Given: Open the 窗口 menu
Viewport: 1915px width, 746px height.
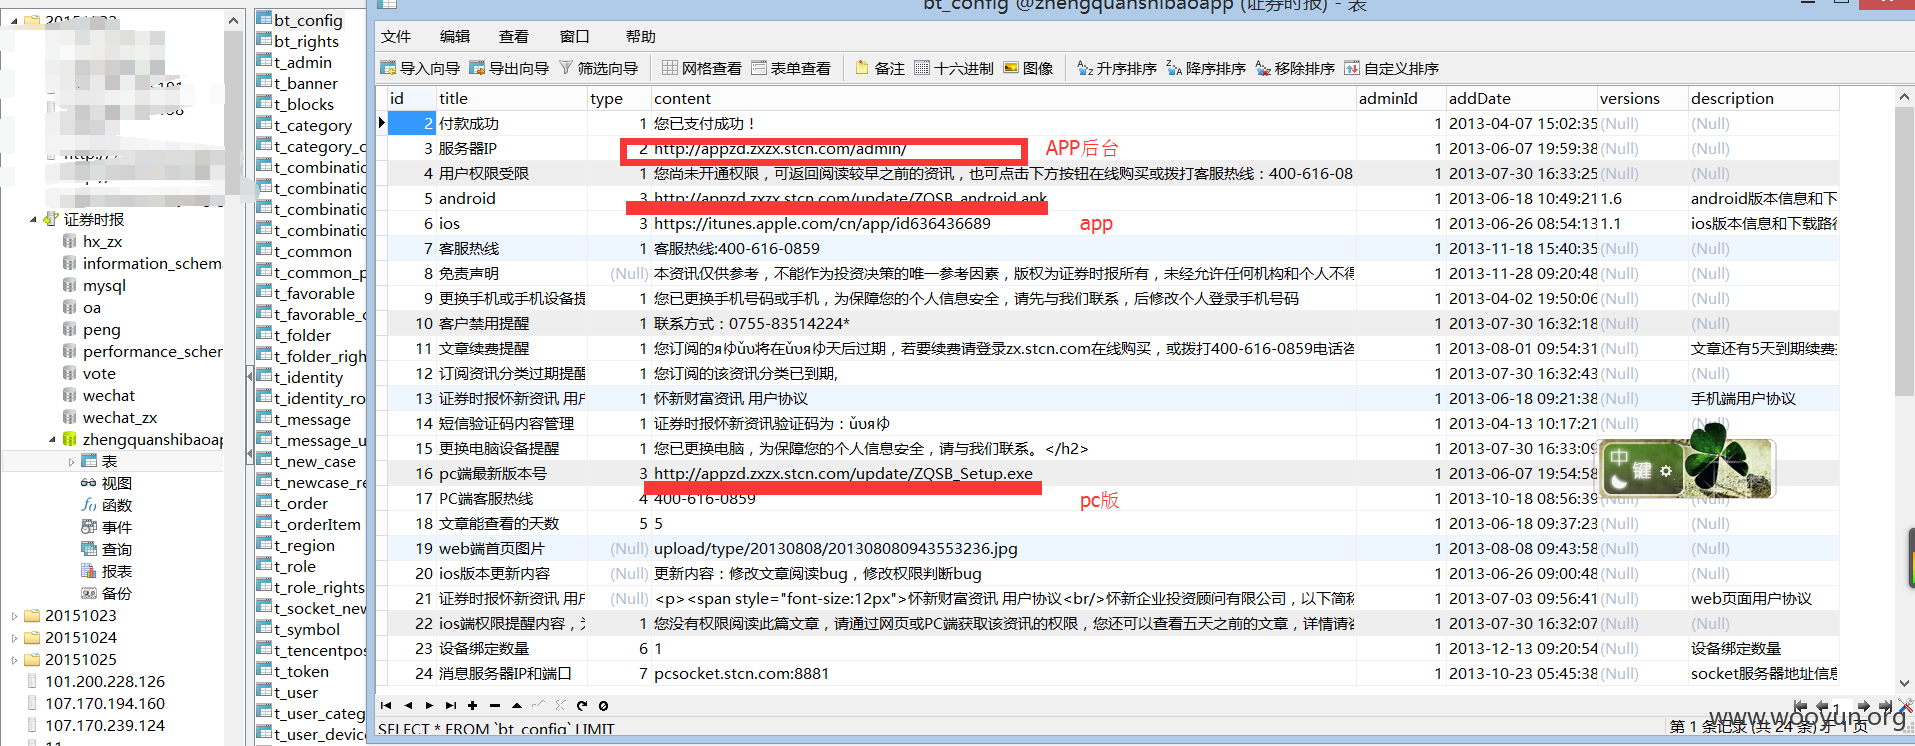Looking at the screenshot, I should [x=574, y=36].
